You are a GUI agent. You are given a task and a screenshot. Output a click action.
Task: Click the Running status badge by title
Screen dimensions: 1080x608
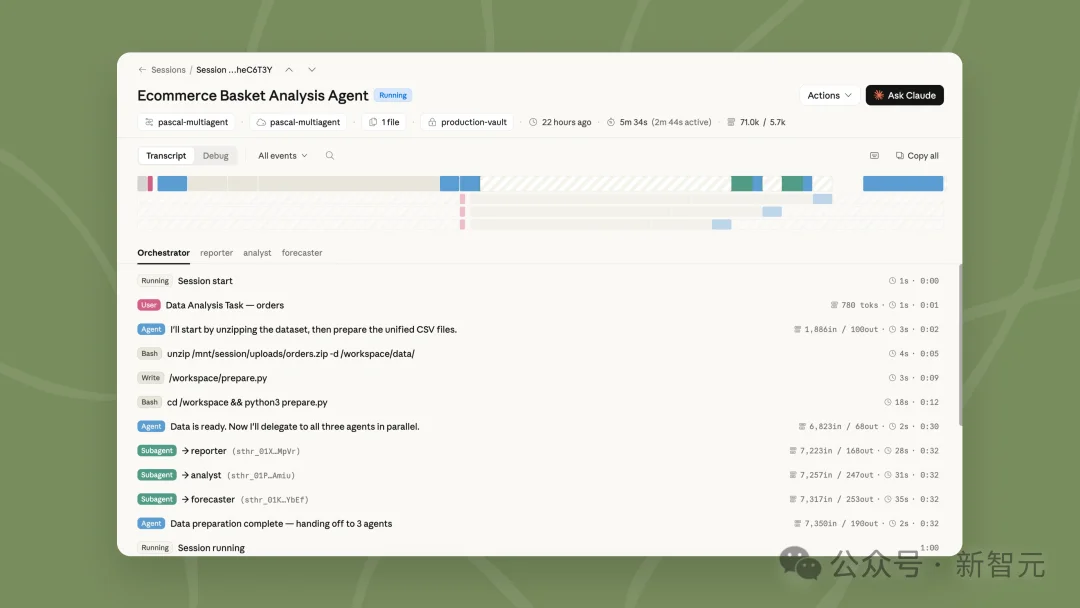[x=393, y=95]
